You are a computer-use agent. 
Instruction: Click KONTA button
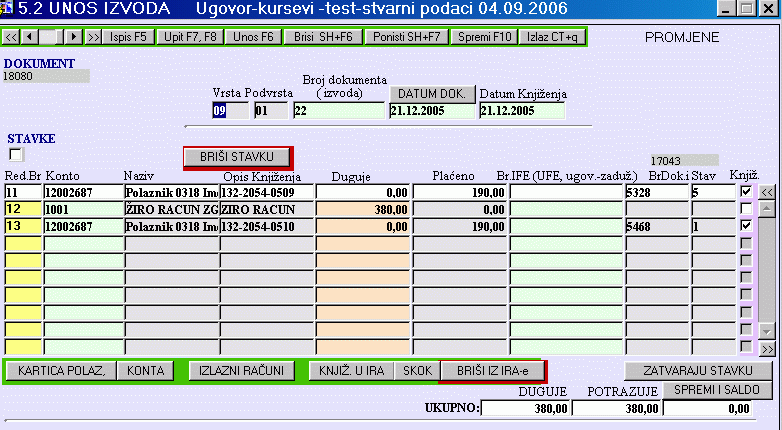tap(146, 371)
